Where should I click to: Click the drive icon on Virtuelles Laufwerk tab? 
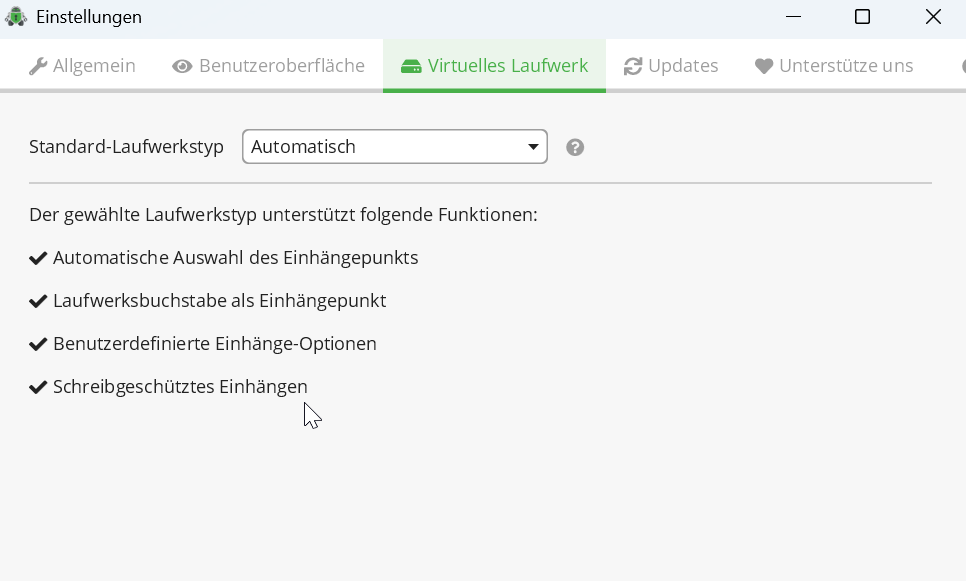[411, 65]
